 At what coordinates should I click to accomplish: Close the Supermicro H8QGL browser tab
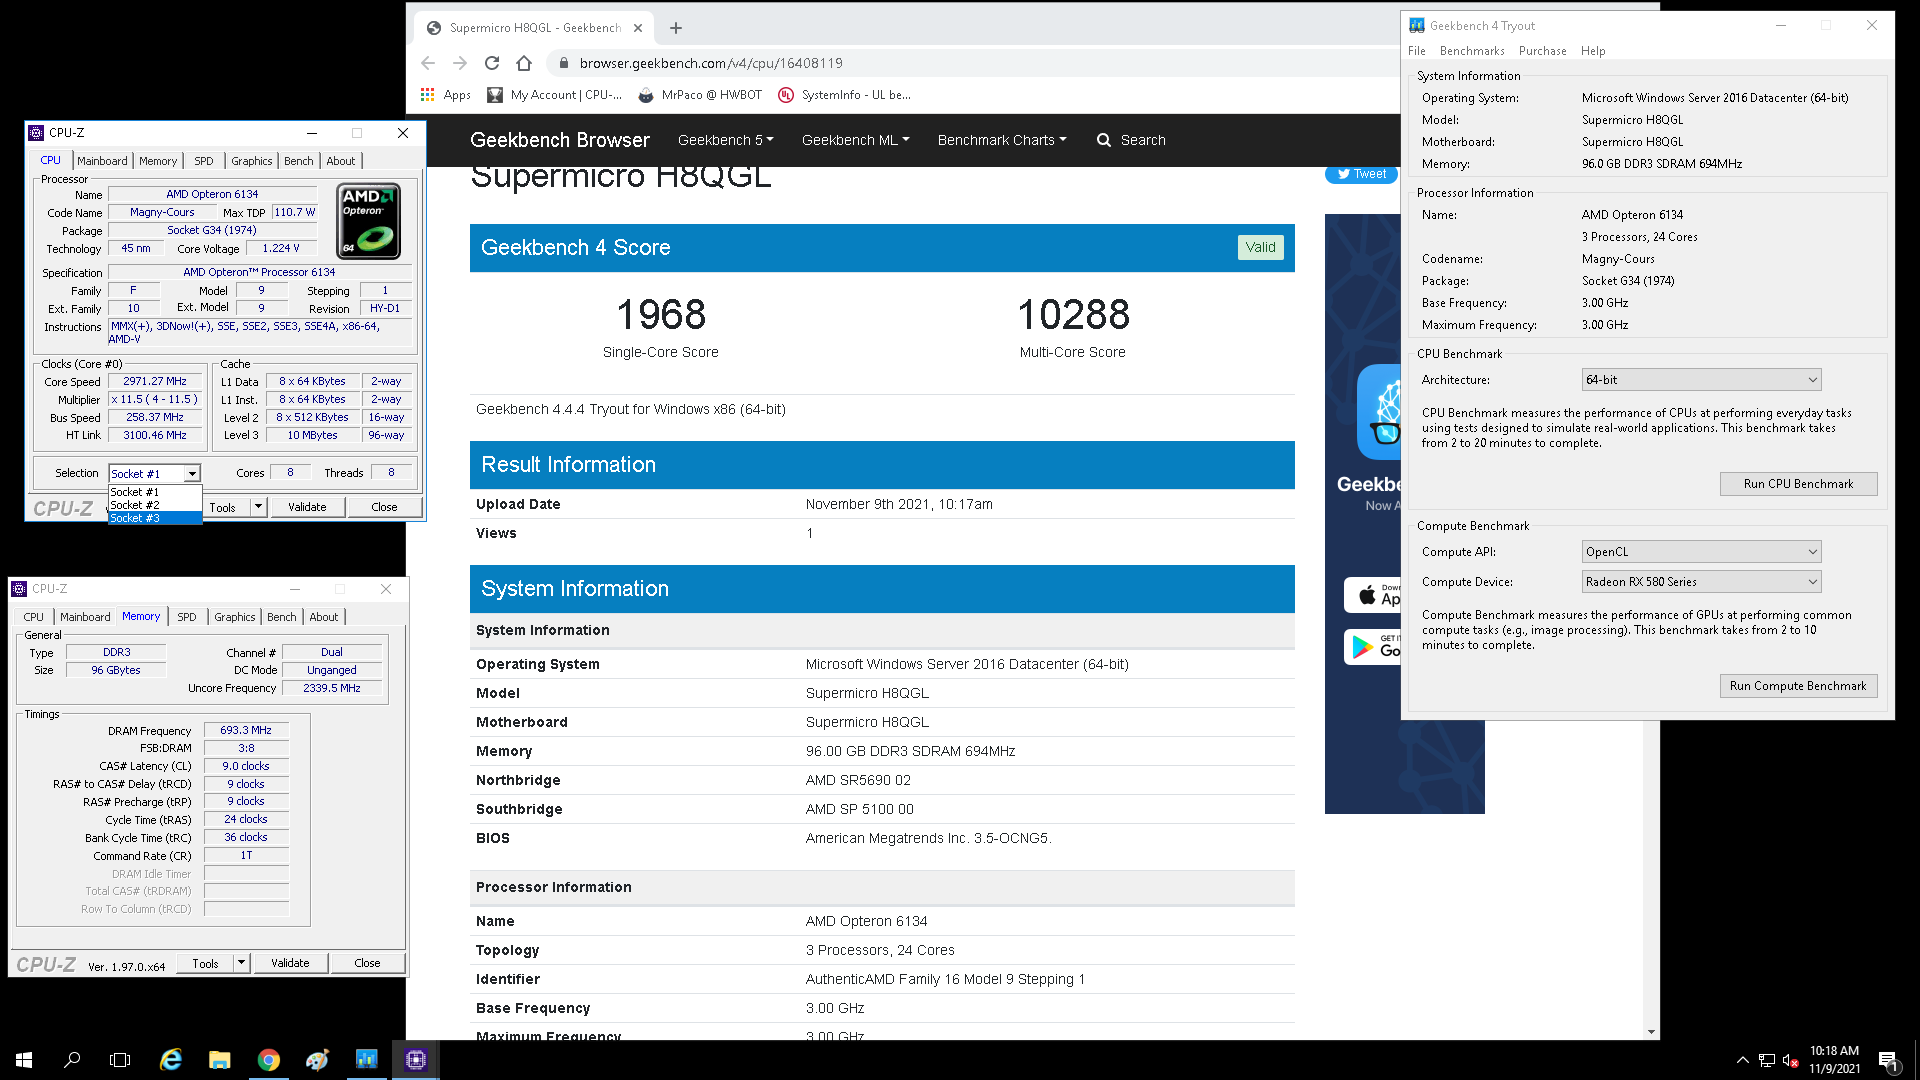pyautogui.click(x=638, y=28)
